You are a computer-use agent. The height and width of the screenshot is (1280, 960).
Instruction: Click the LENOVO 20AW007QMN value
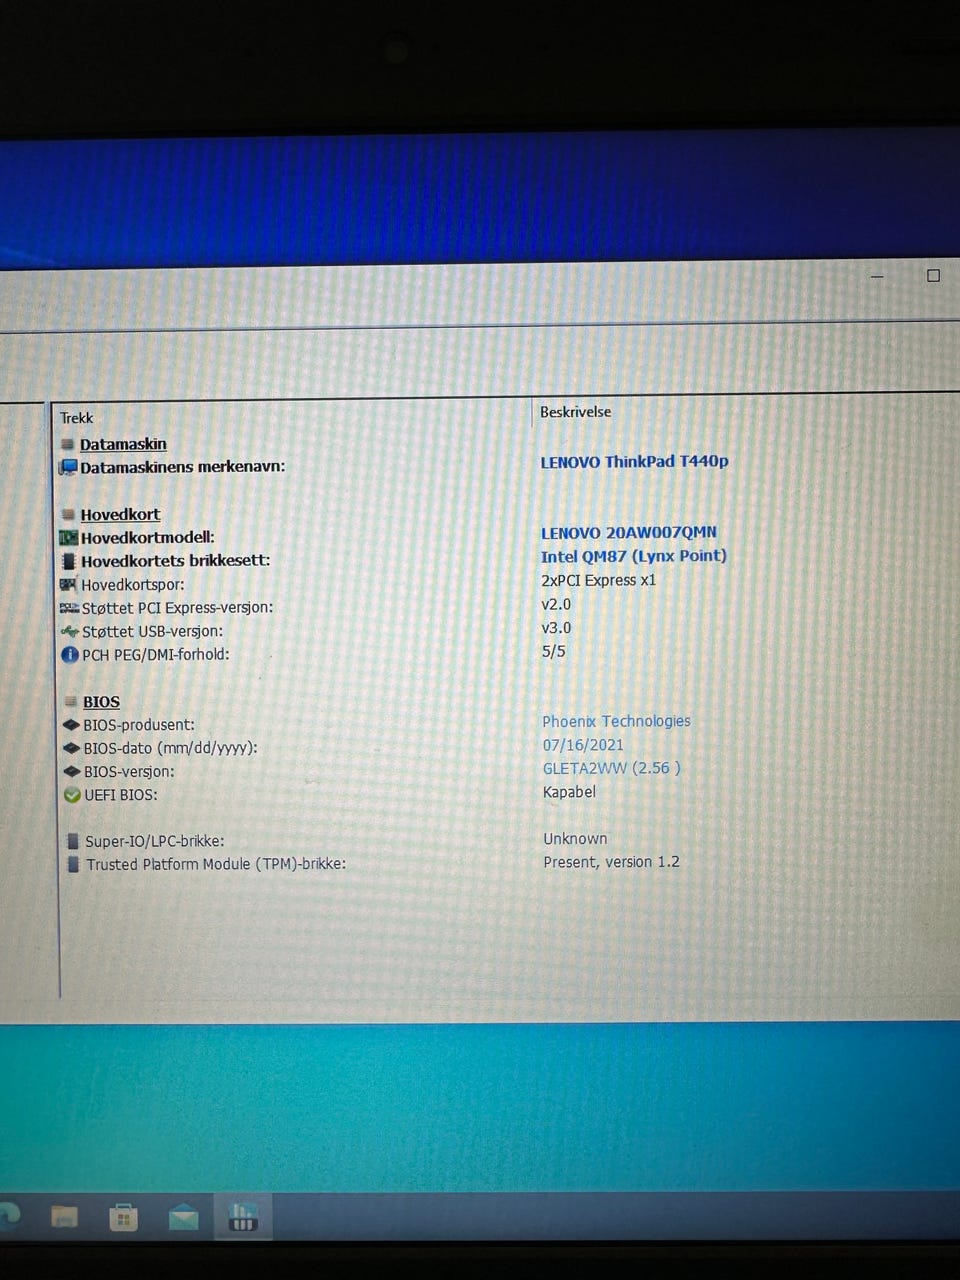(629, 533)
